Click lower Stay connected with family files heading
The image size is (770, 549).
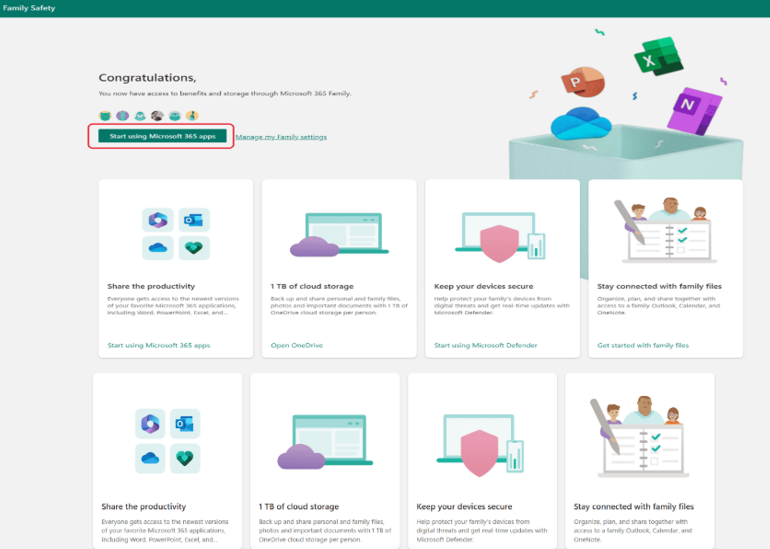[x=634, y=506]
